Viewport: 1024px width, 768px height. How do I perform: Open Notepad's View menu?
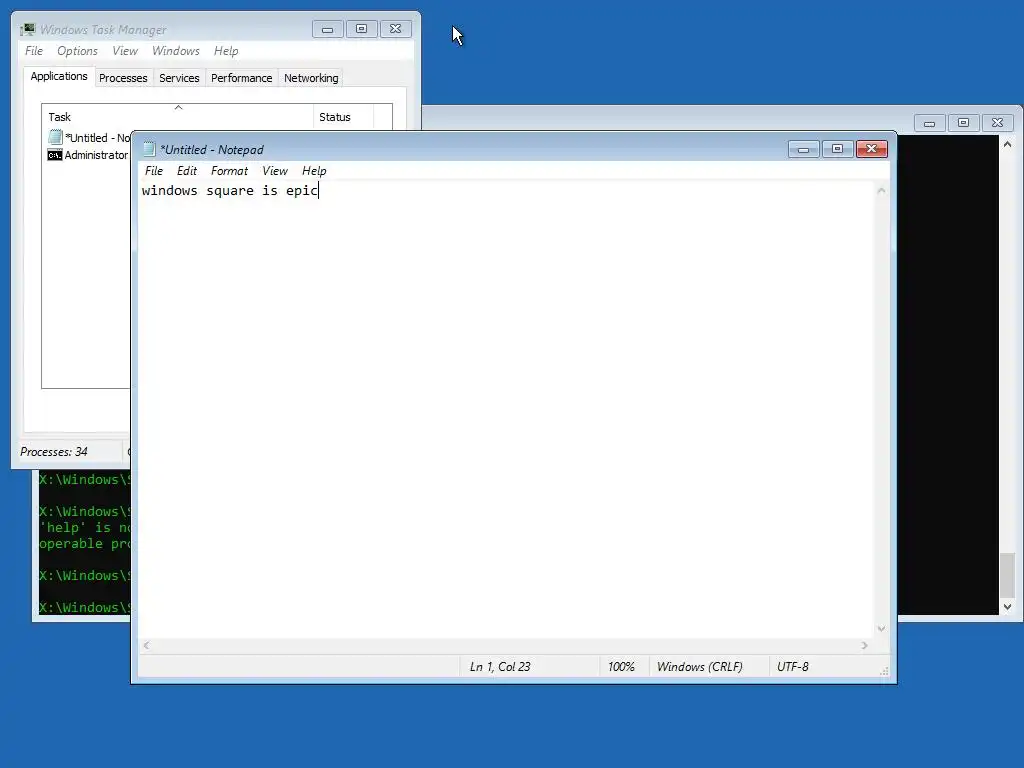pyautogui.click(x=275, y=171)
